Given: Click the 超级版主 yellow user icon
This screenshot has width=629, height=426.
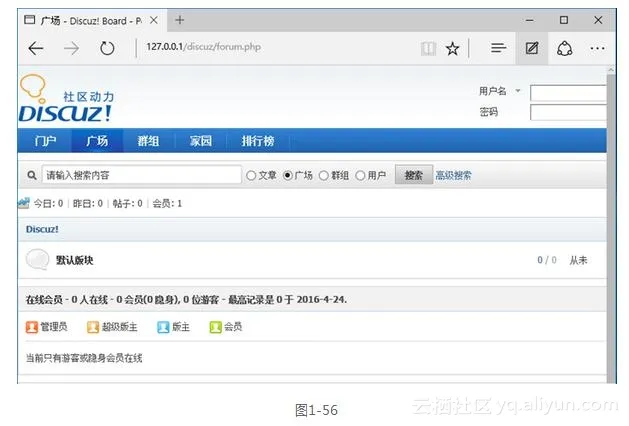Looking at the screenshot, I should [93, 327].
